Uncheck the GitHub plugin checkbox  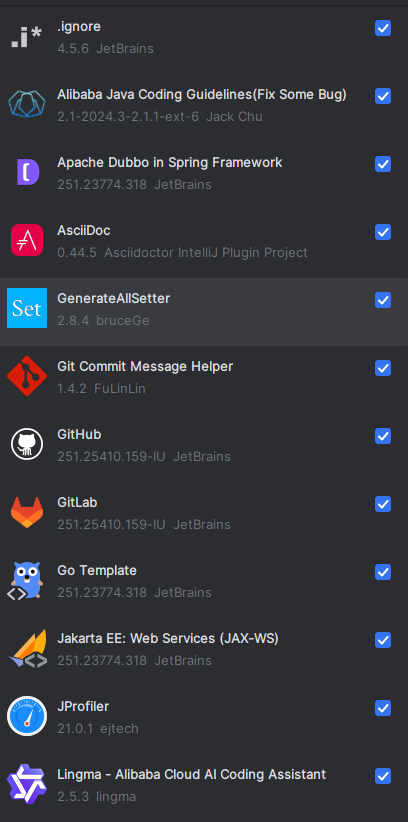tap(383, 436)
